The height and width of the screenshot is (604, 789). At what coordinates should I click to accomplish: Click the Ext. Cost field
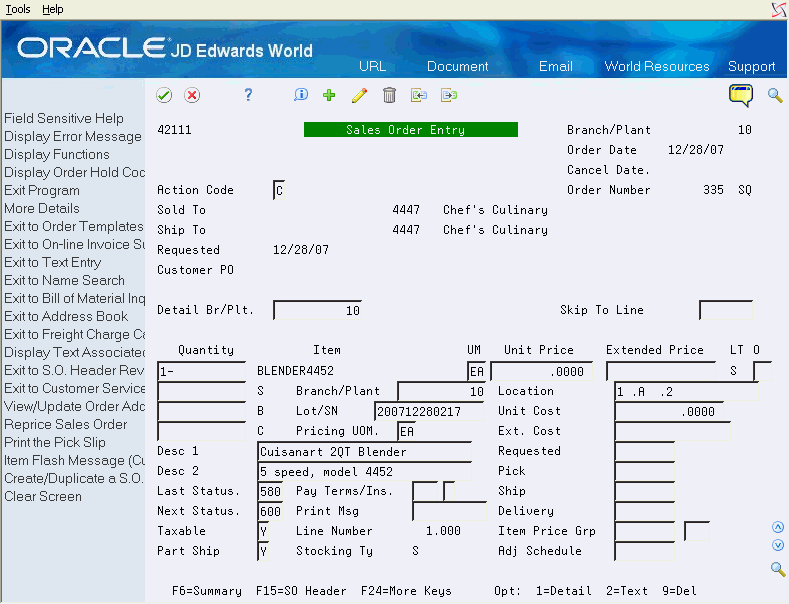(x=672, y=431)
